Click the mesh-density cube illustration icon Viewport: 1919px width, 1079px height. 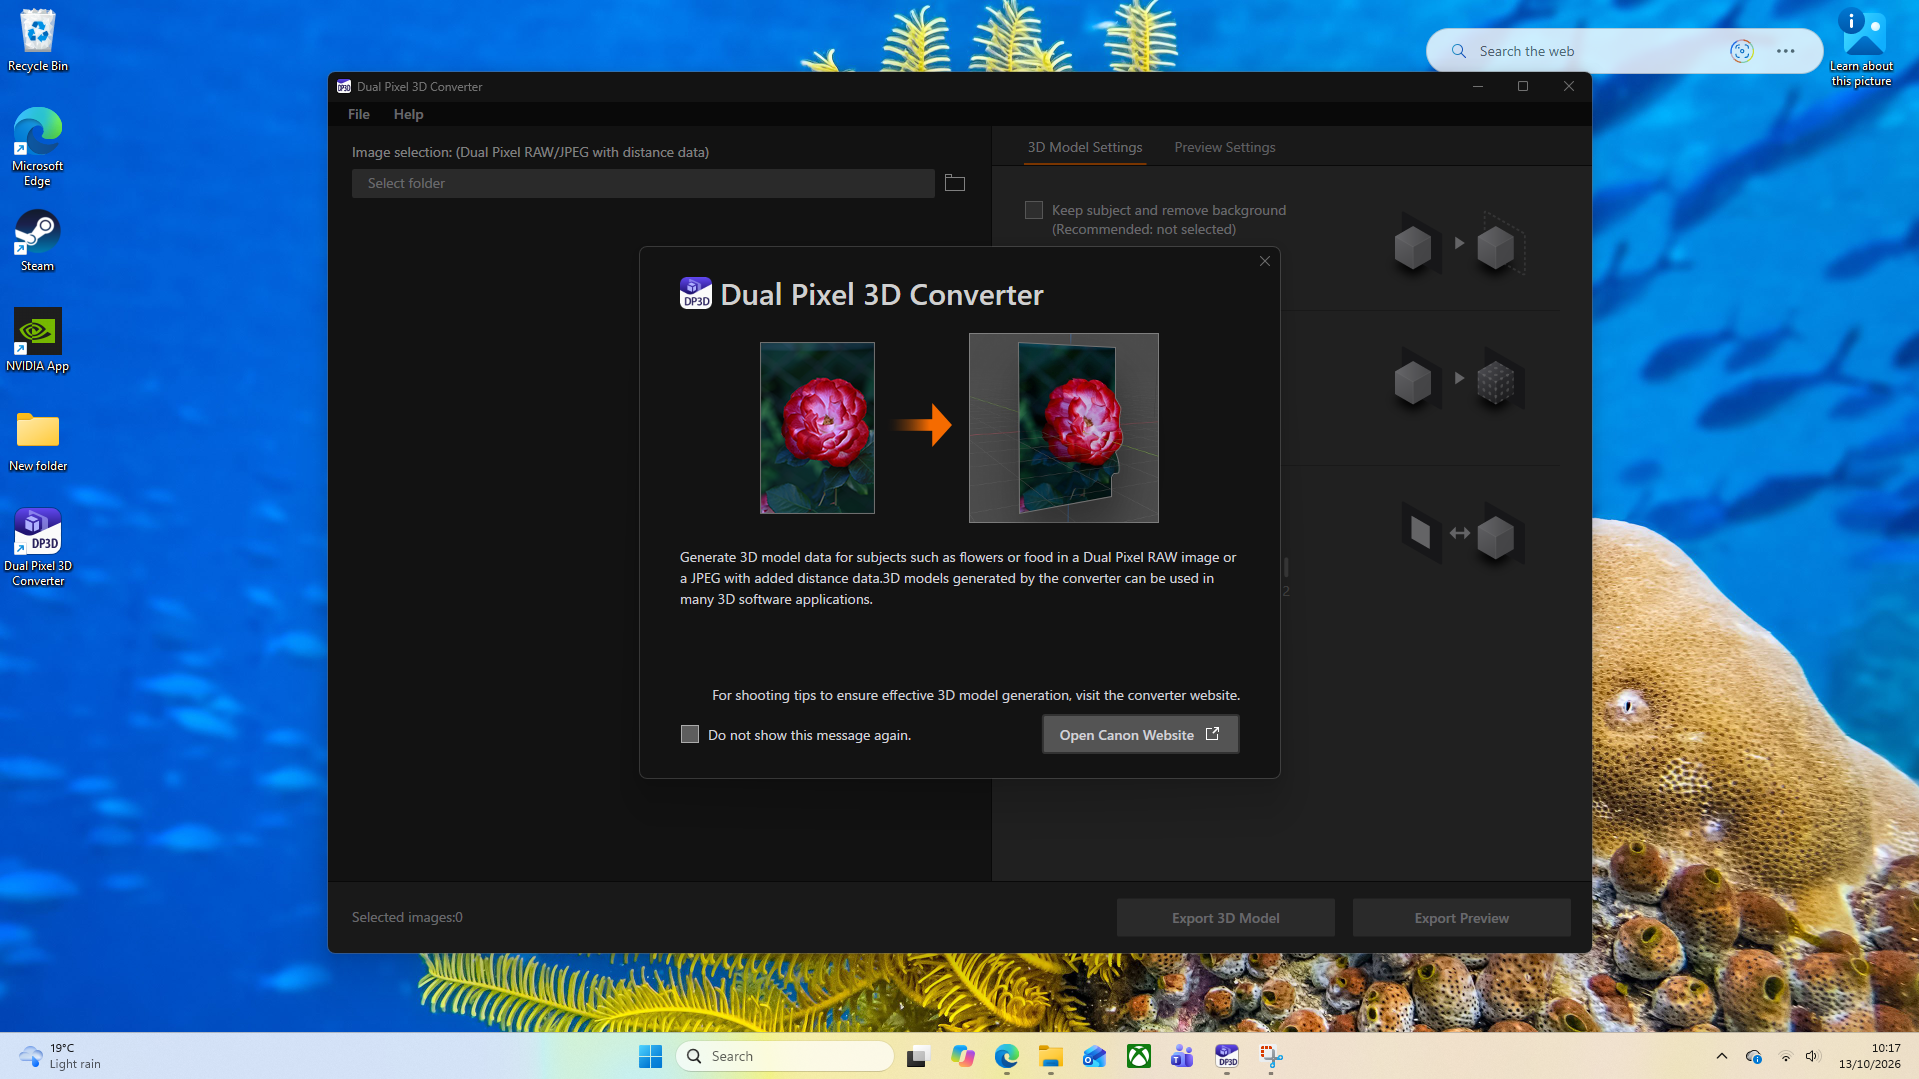(1459, 379)
